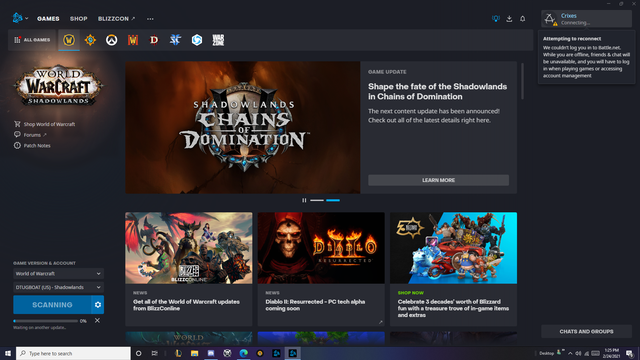The width and height of the screenshot is (640, 360).
Task: Click the Learn More button
Action: 438,180
